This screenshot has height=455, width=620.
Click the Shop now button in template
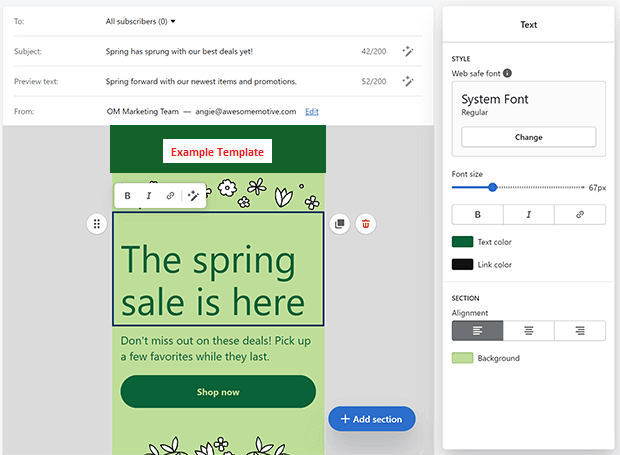pyautogui.click(x=218, y=392)
